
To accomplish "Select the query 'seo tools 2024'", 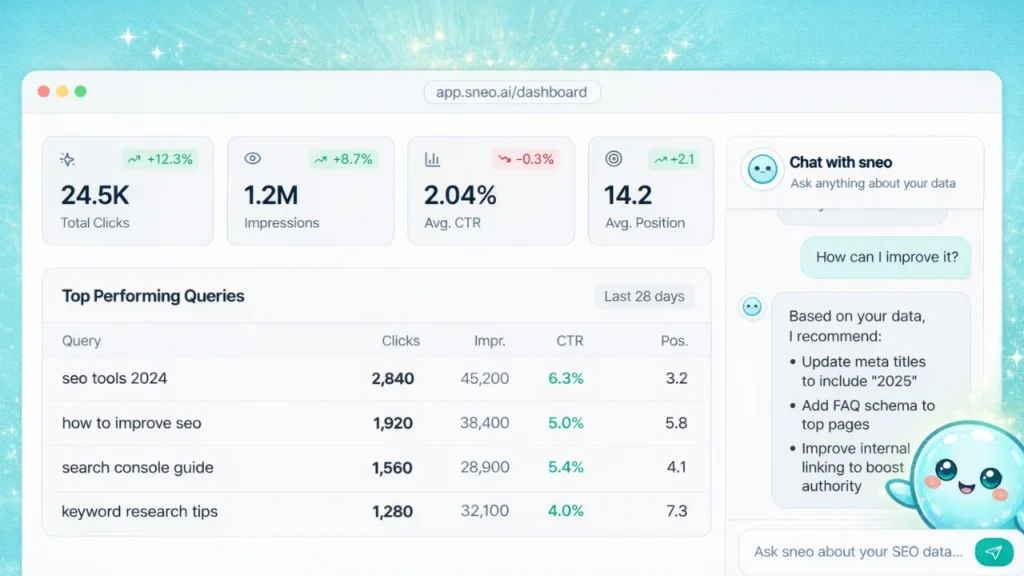I will coord(112,378).
